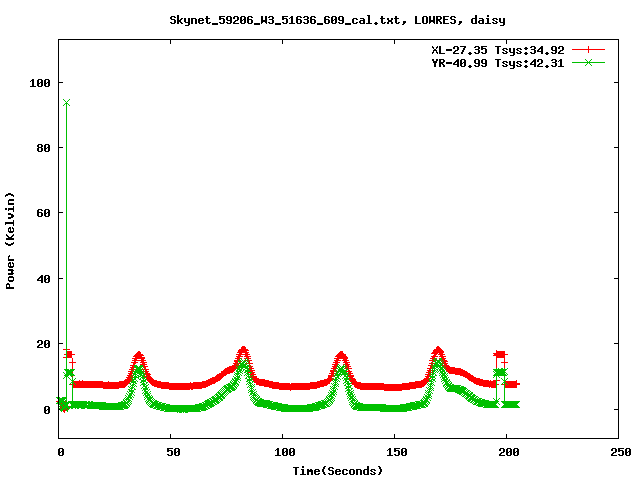
Task: Click the y-axis tick label 20
Action: [x=44, y=344]
